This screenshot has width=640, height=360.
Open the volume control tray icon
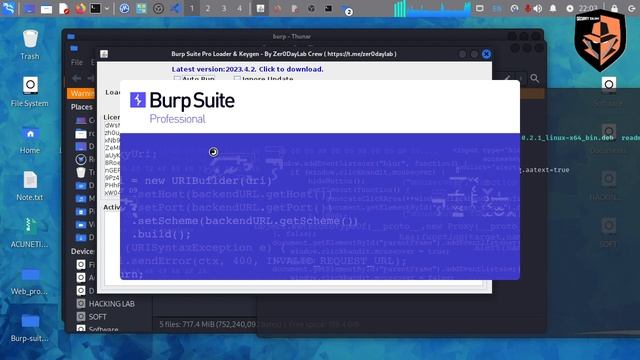coord(538,8)
